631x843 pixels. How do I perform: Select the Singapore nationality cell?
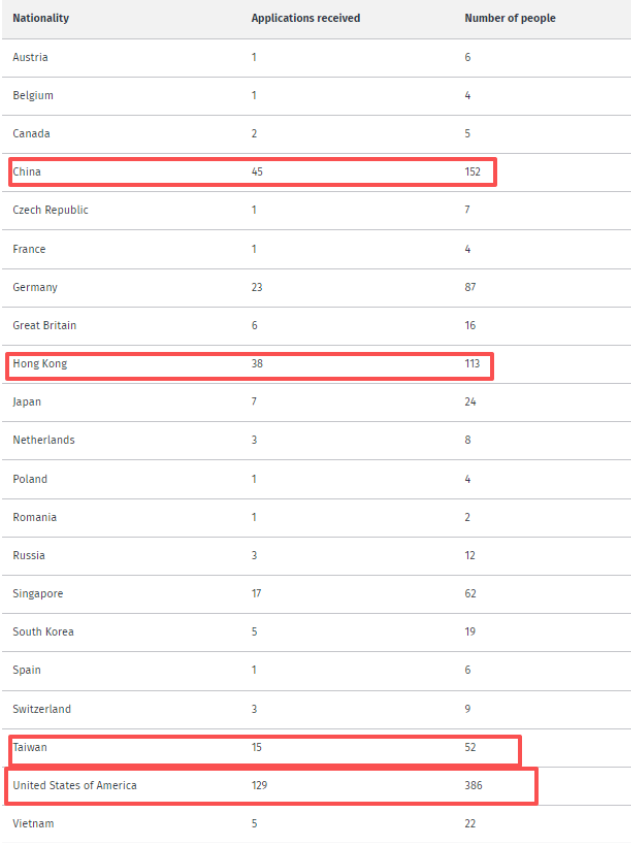tap(38, 594)
